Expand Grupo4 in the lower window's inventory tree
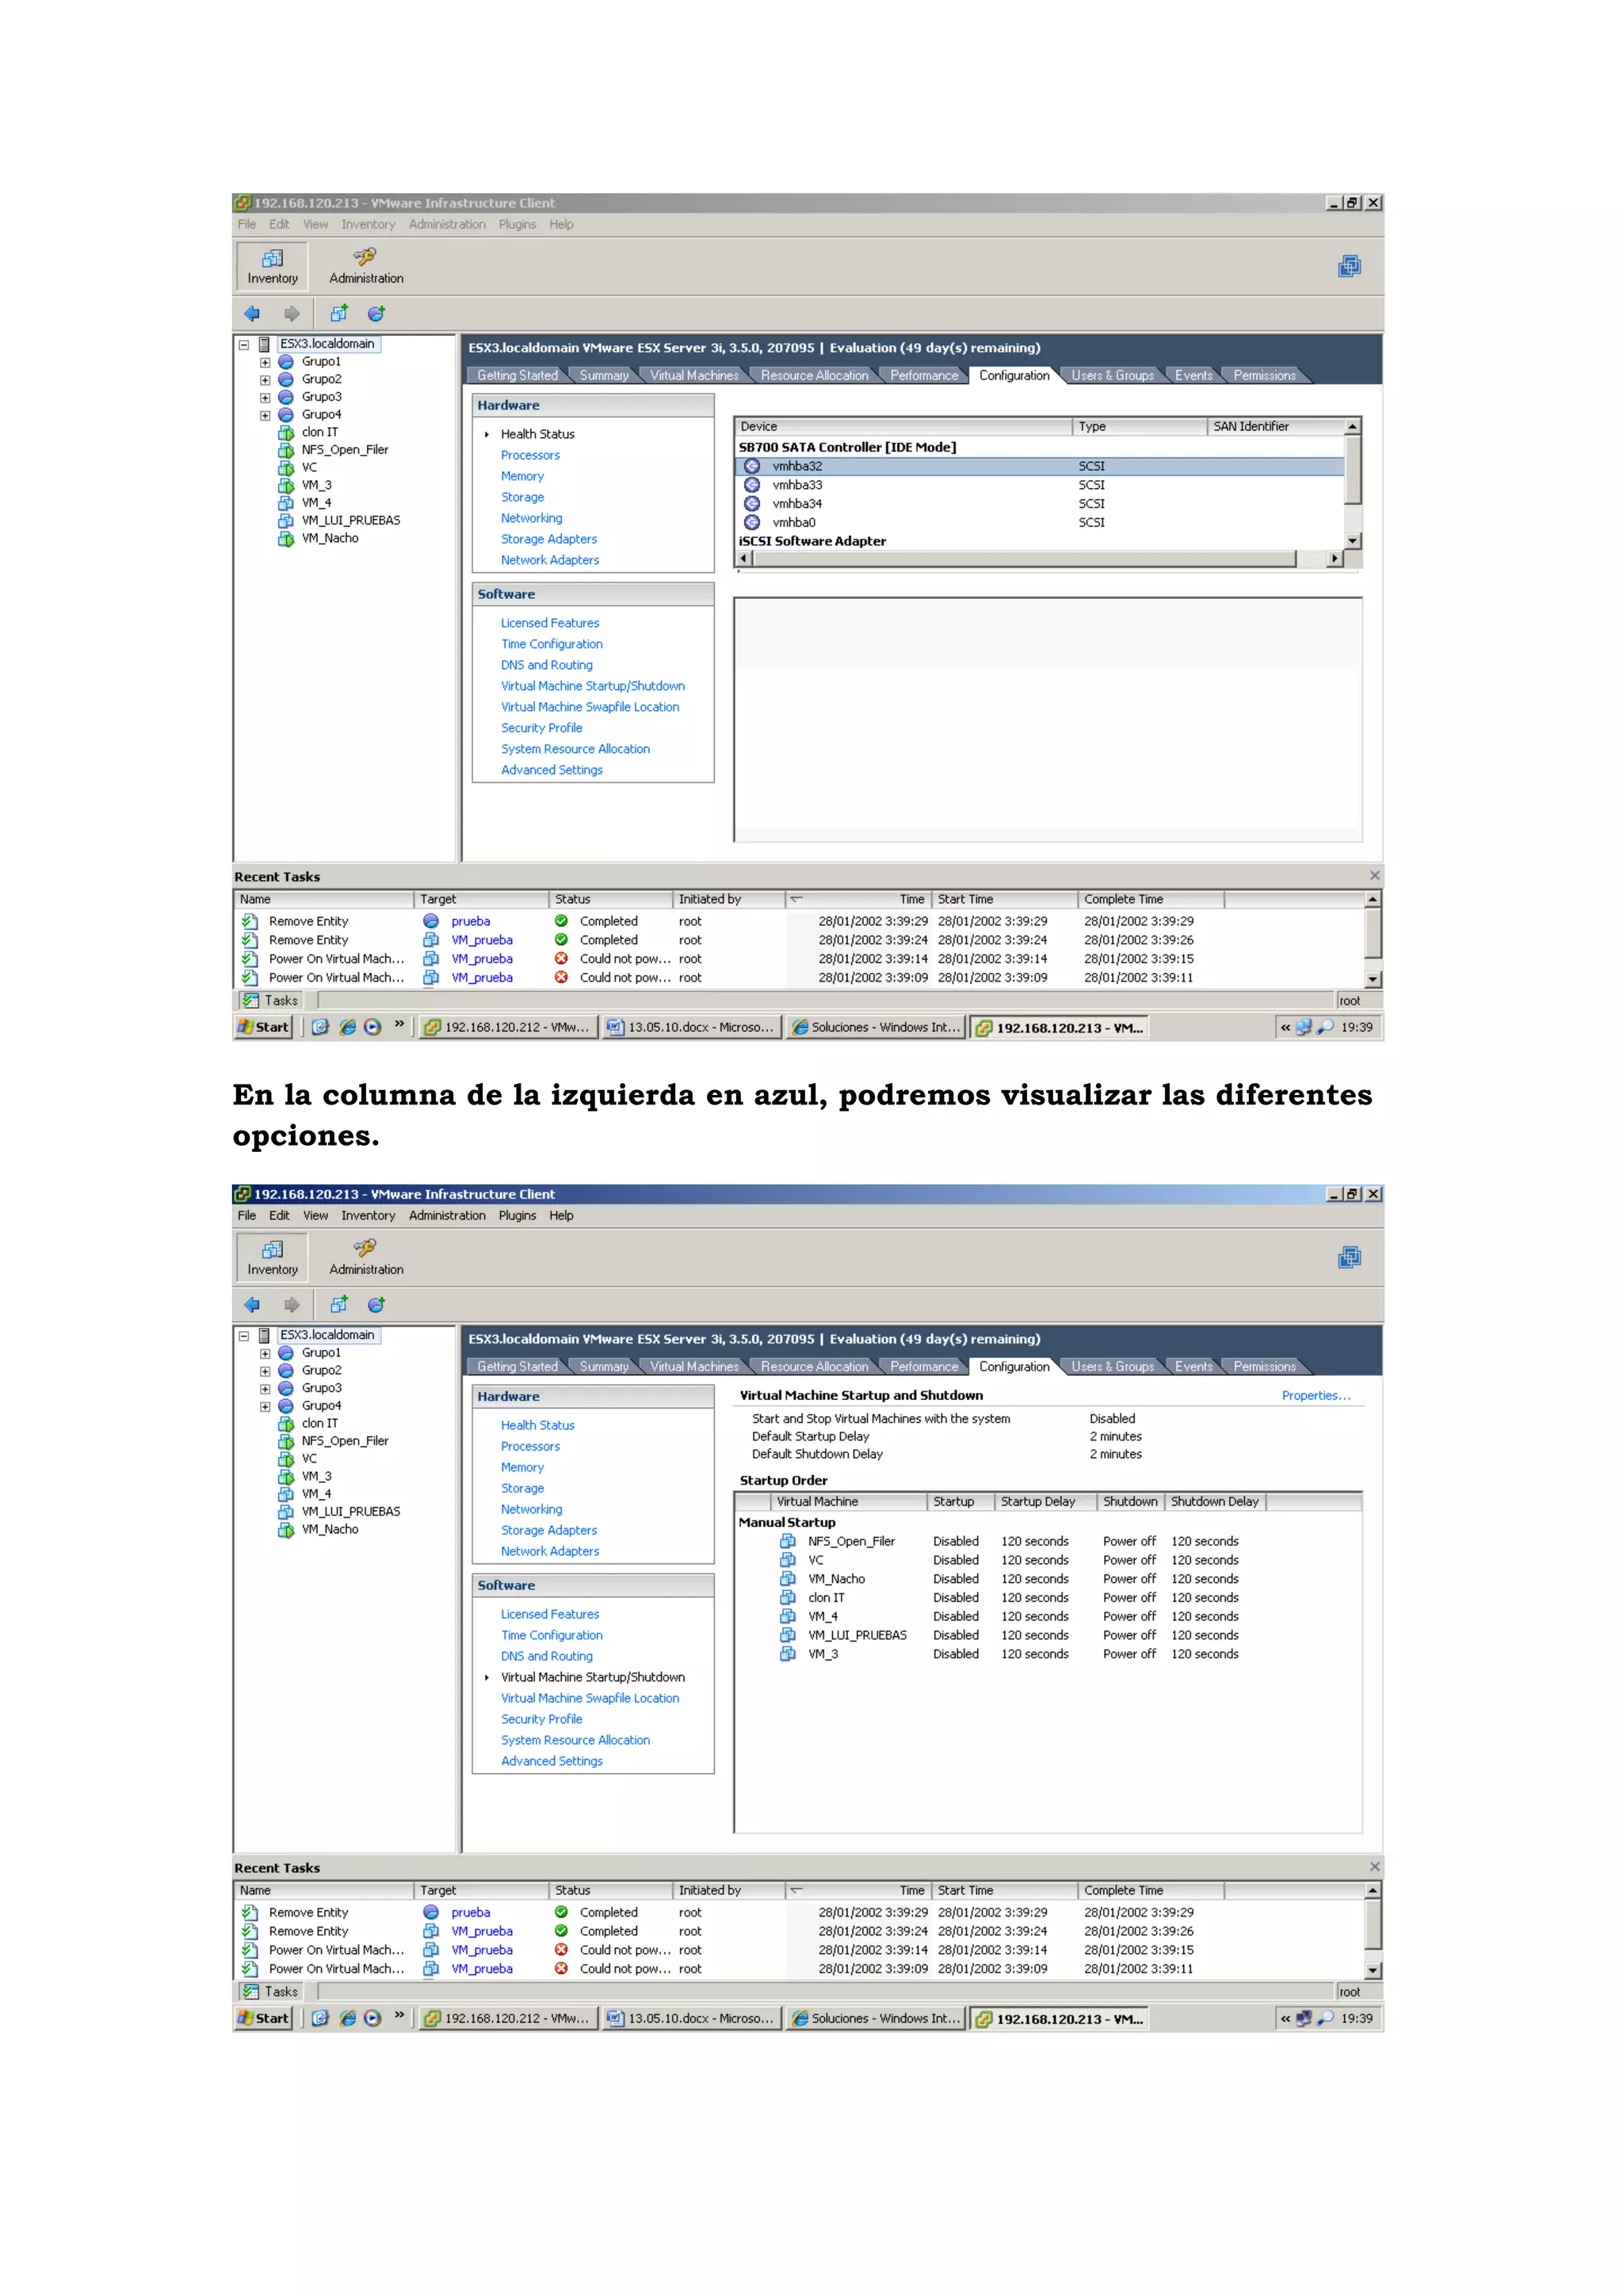The image size is (1623, 2296). pyautogui.click(x=265, y=1406)
